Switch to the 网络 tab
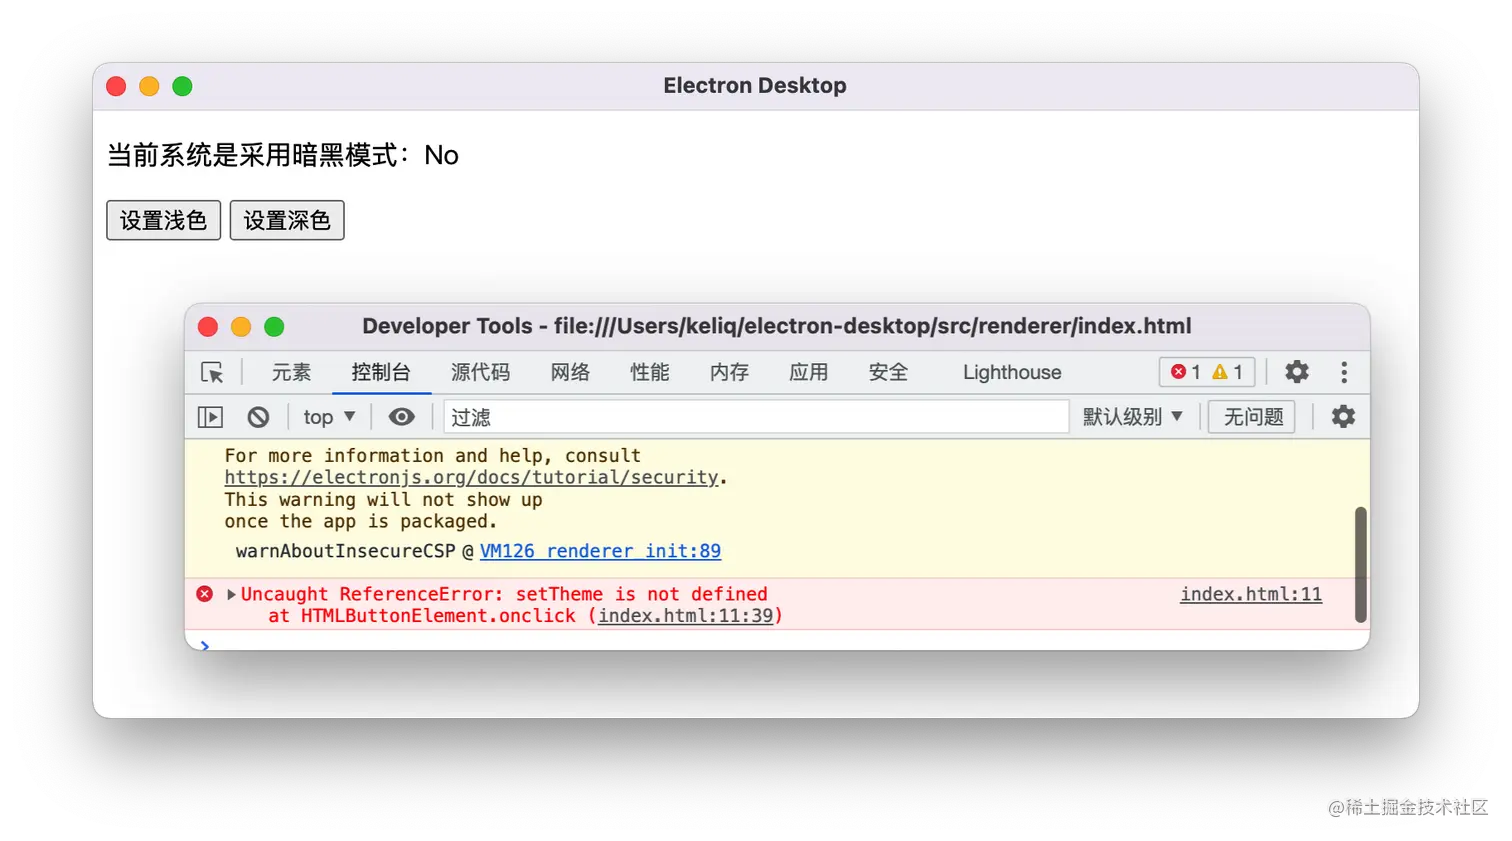Screen dimensions: 1512x841 570,372
